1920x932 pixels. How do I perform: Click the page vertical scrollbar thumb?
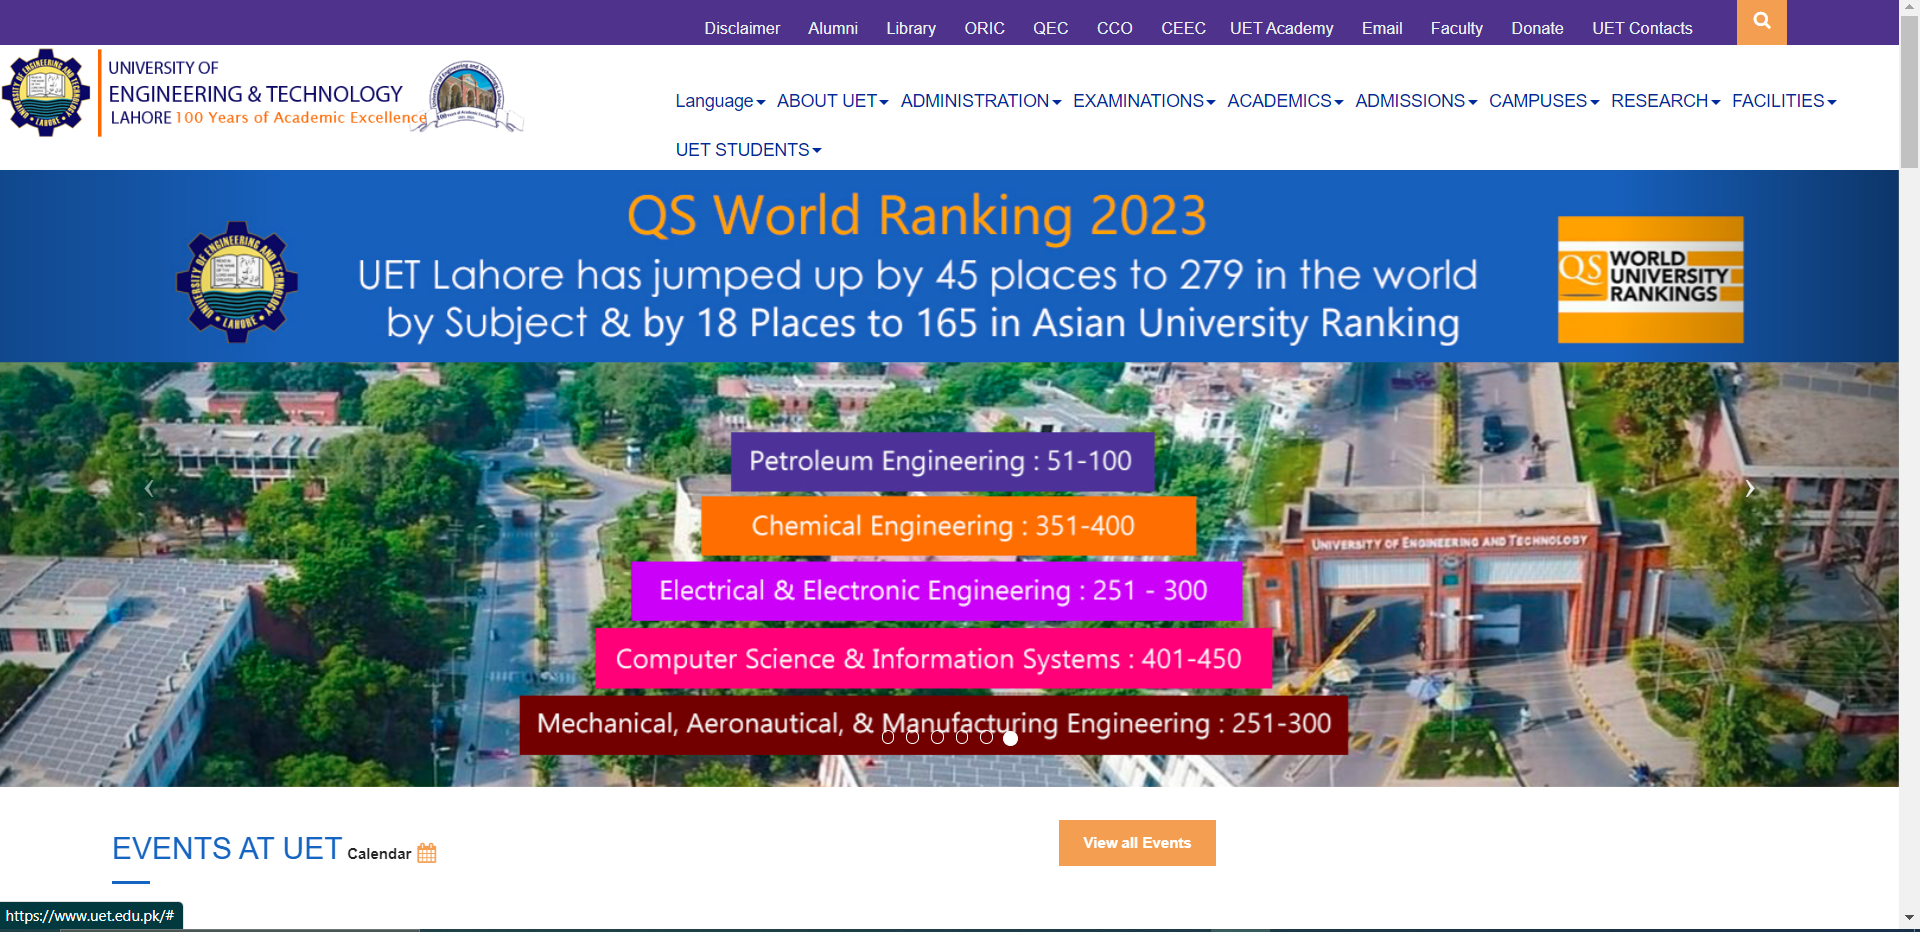tap(1909, 90)
